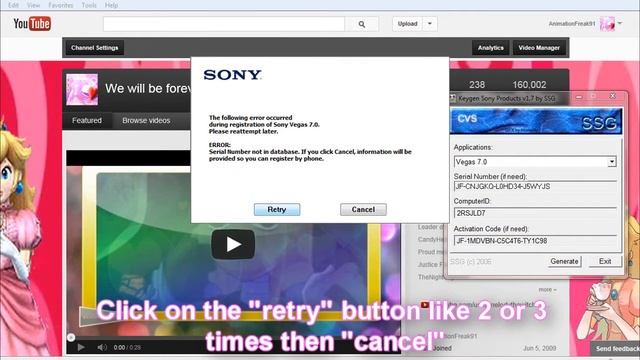Open the Edit menu in browser
This screenshot has height=360, width=640.
[x=13, y=5]
